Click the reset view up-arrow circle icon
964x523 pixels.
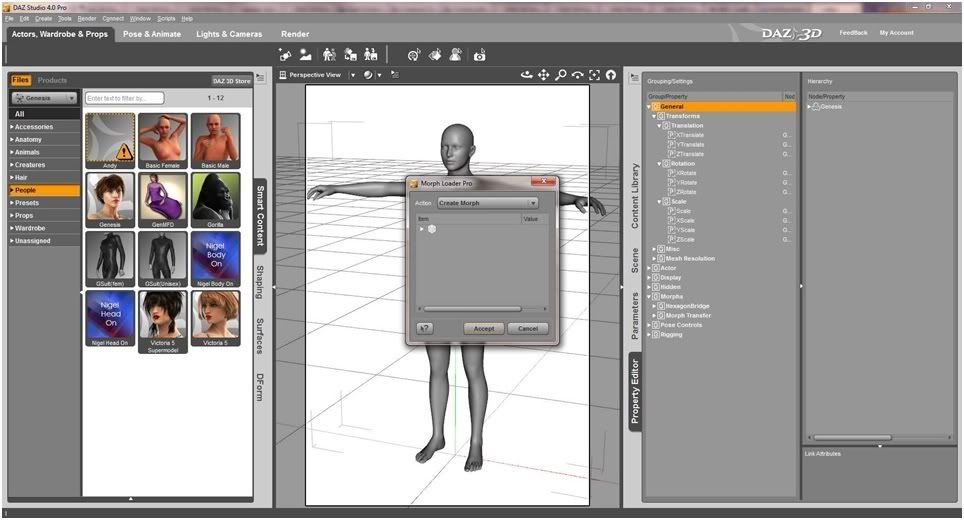[x=610, y=75]
